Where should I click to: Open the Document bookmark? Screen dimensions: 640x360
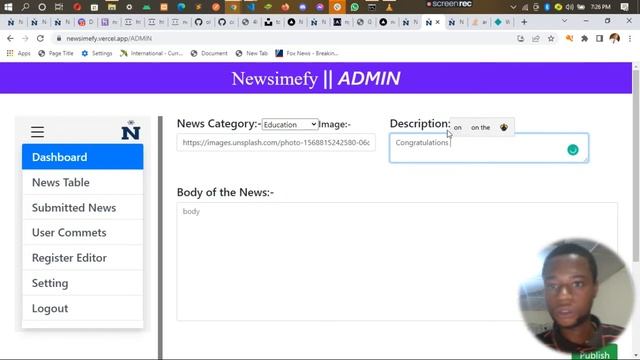(209, 53)
